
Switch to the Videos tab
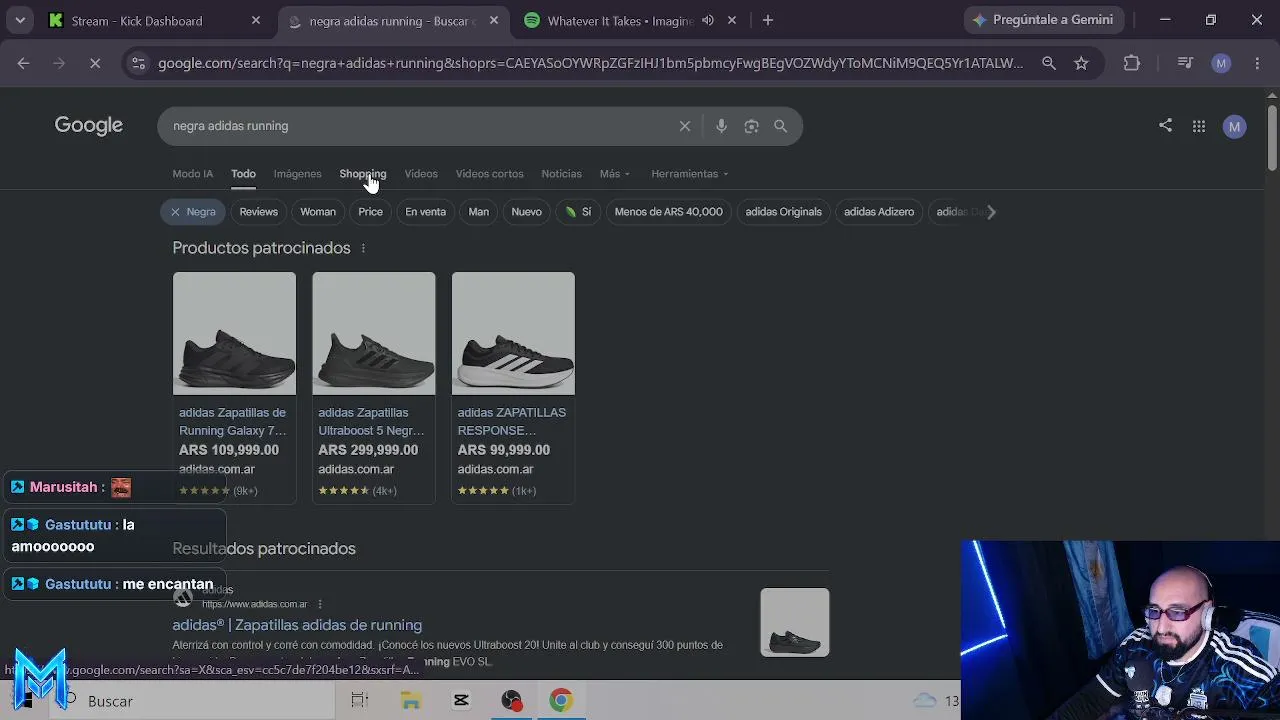pos(421,174)
